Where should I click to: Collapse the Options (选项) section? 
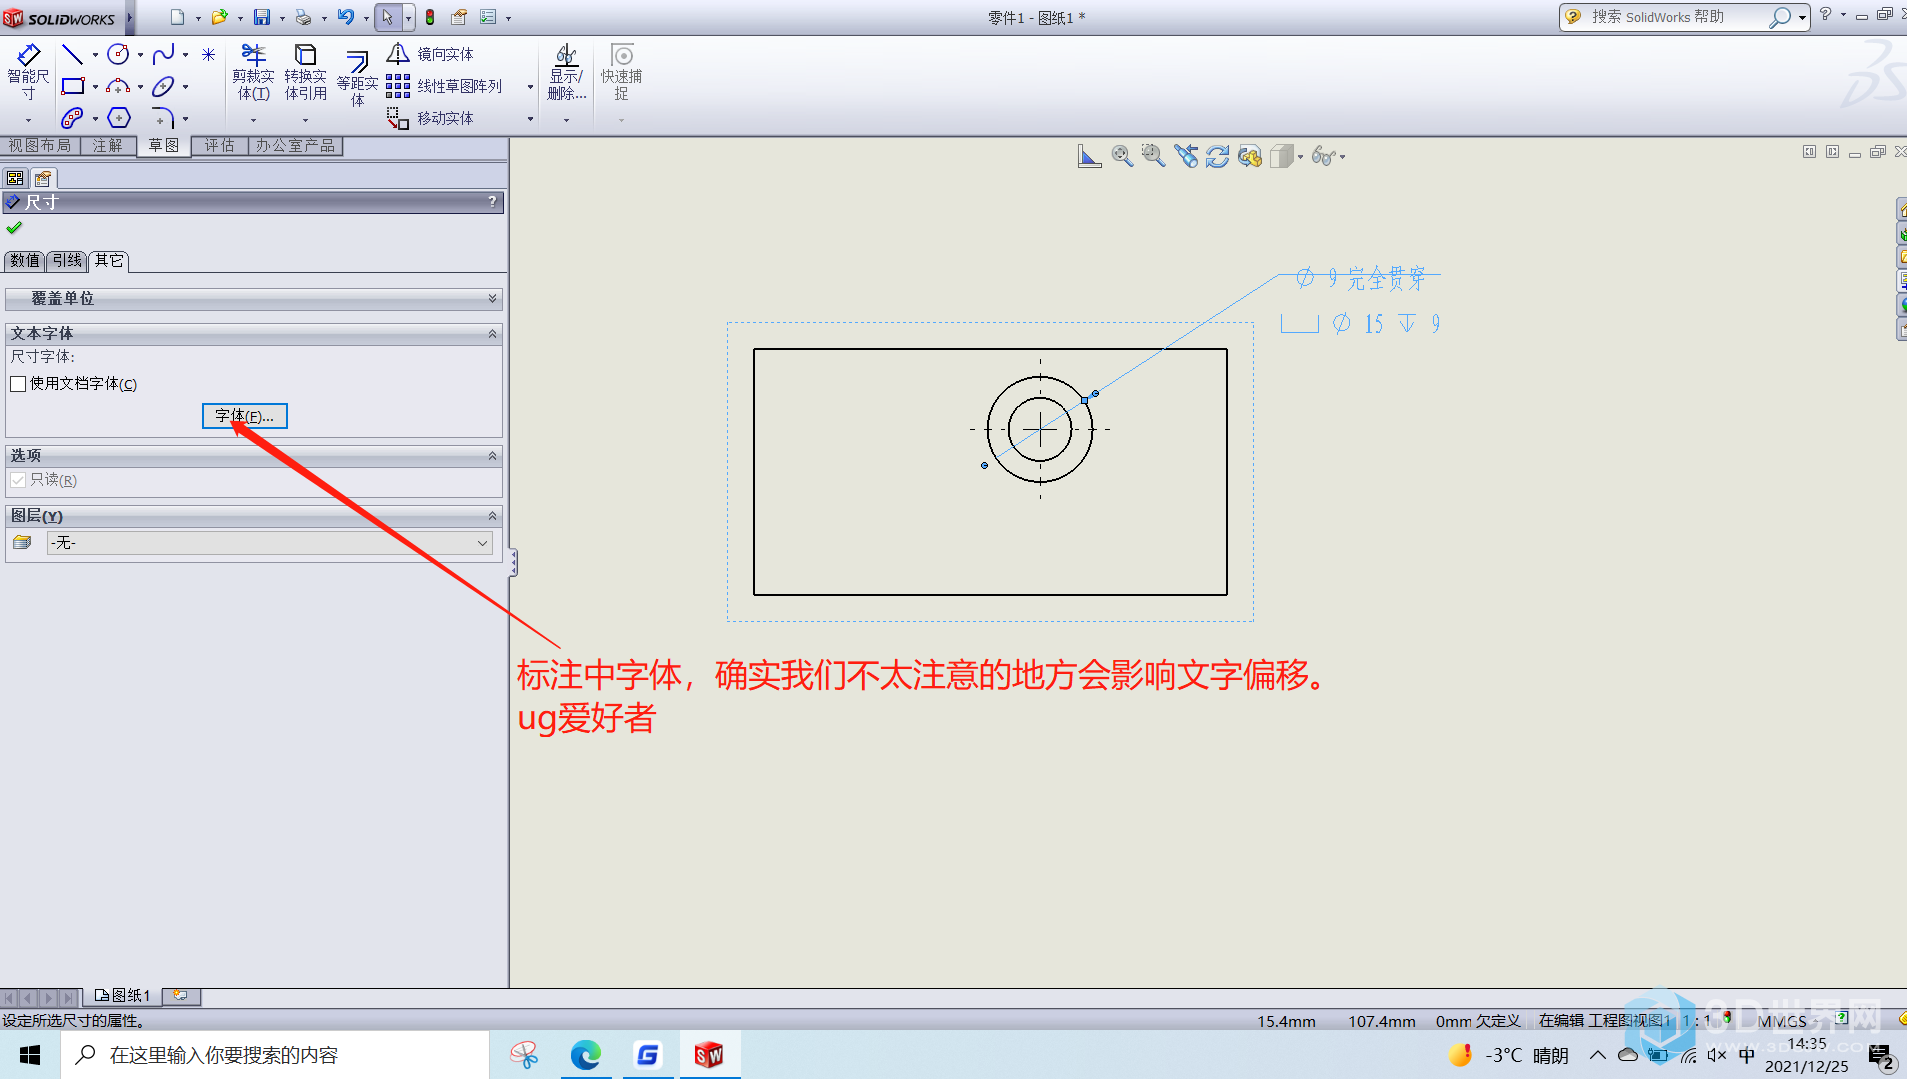(492, 456)
